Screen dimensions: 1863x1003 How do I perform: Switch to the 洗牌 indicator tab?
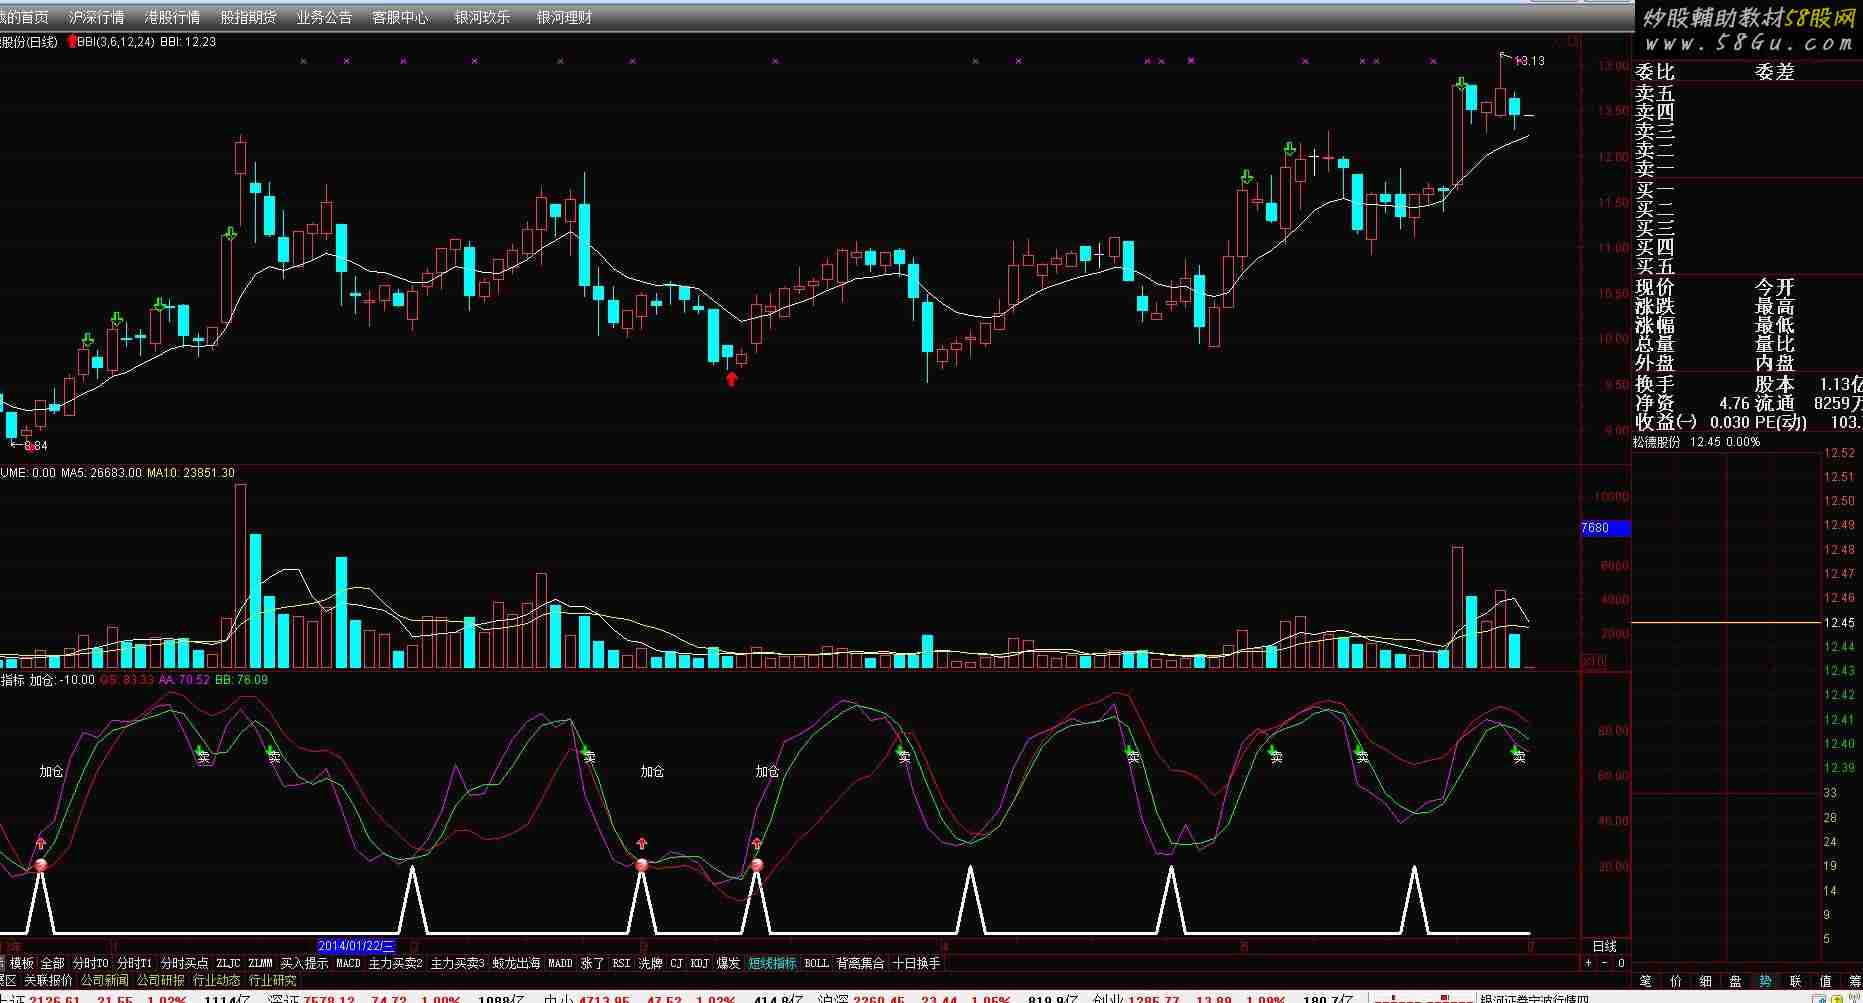[x=650, y=963]
